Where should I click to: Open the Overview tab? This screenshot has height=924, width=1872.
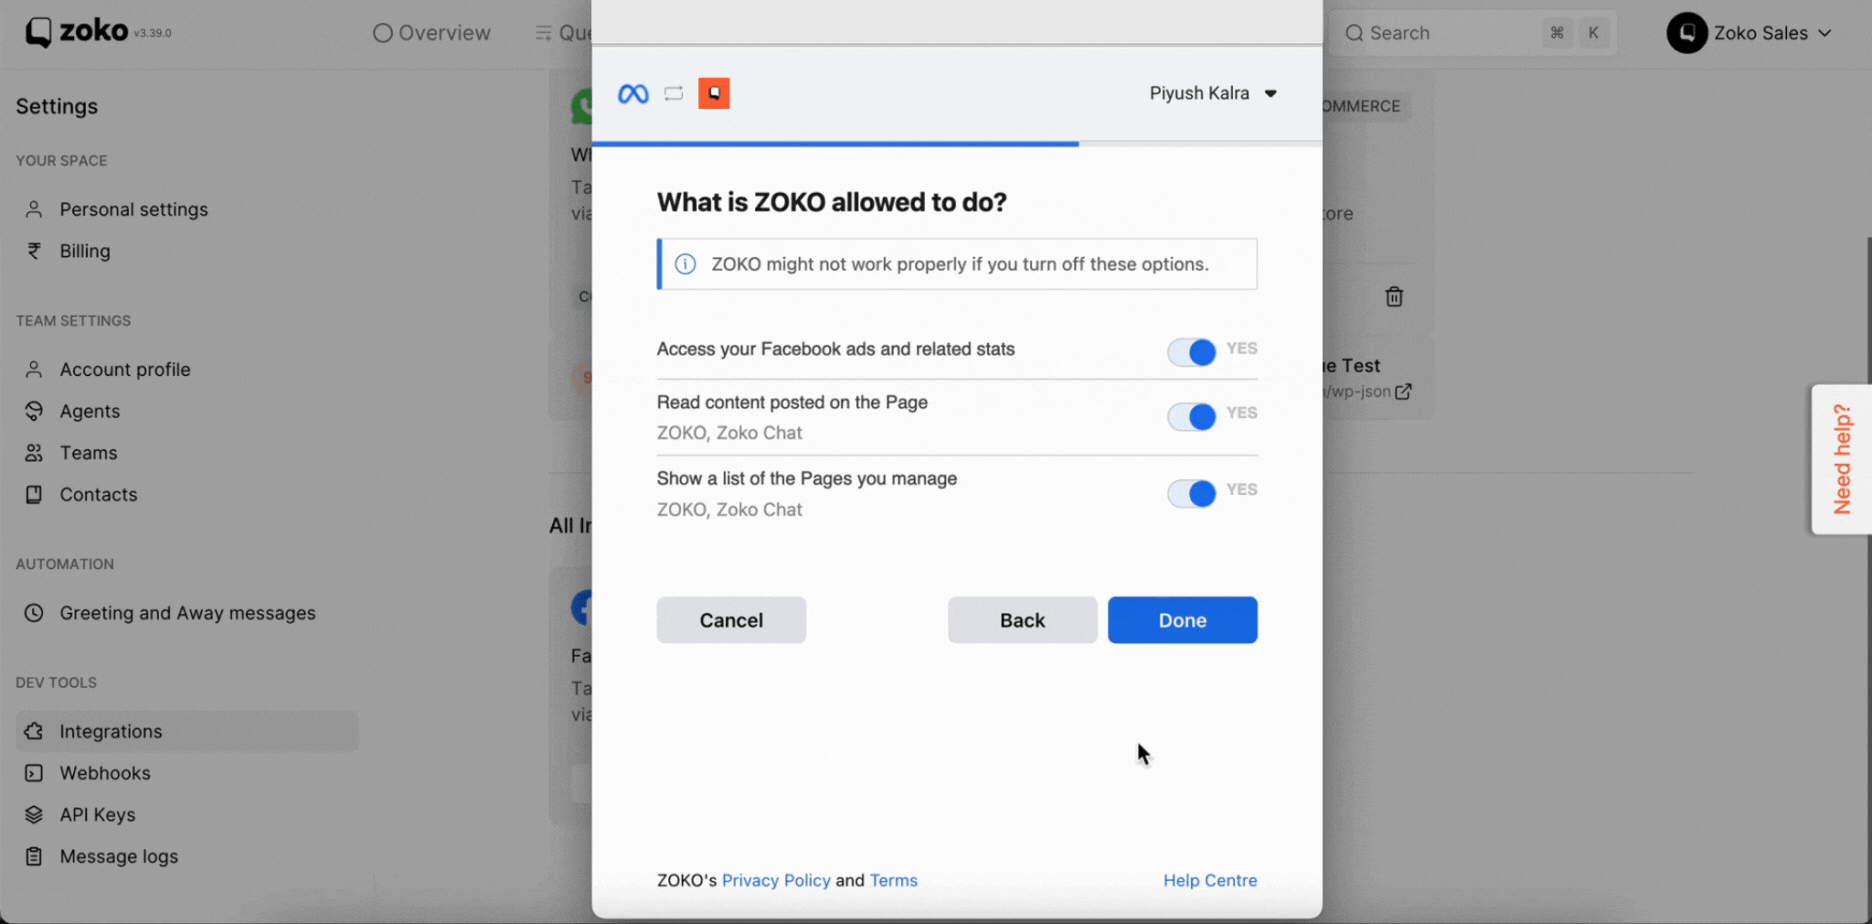click(432, 33)
